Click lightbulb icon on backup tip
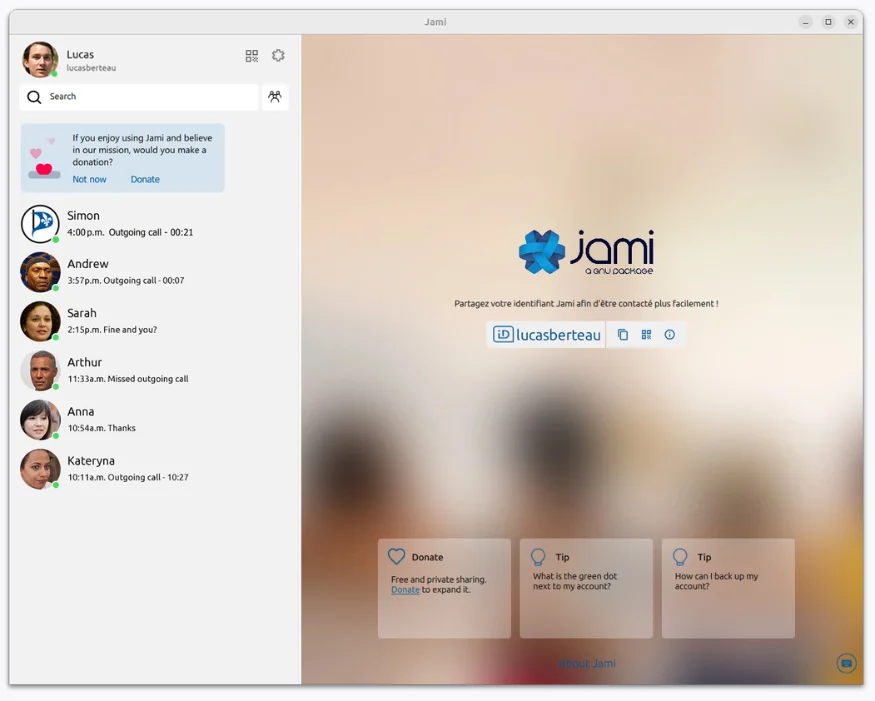 tap(680, 556)
